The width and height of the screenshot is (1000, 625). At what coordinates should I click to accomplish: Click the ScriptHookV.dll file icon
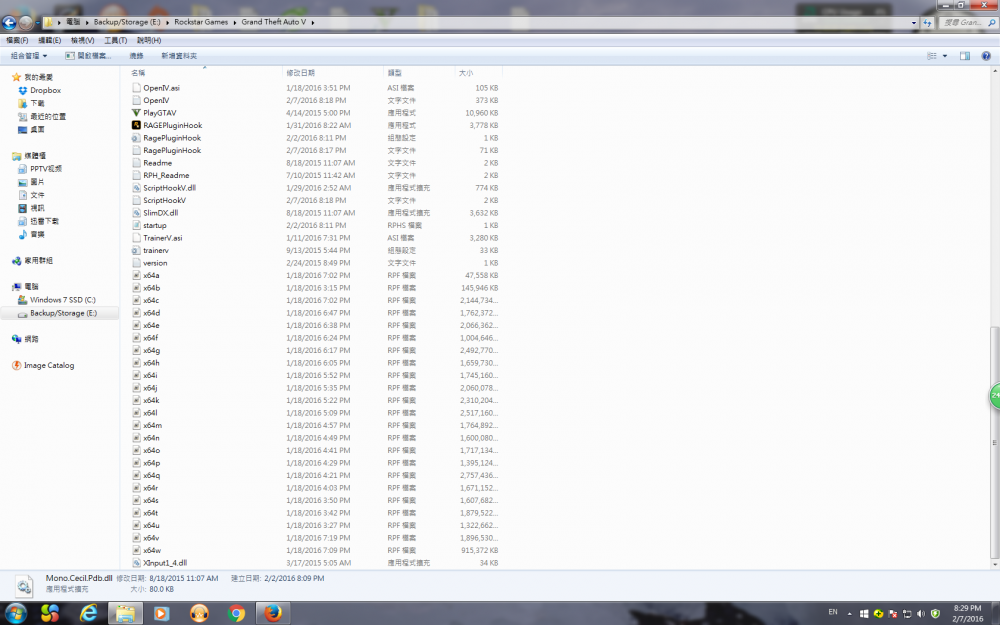(x=136, y=188)
